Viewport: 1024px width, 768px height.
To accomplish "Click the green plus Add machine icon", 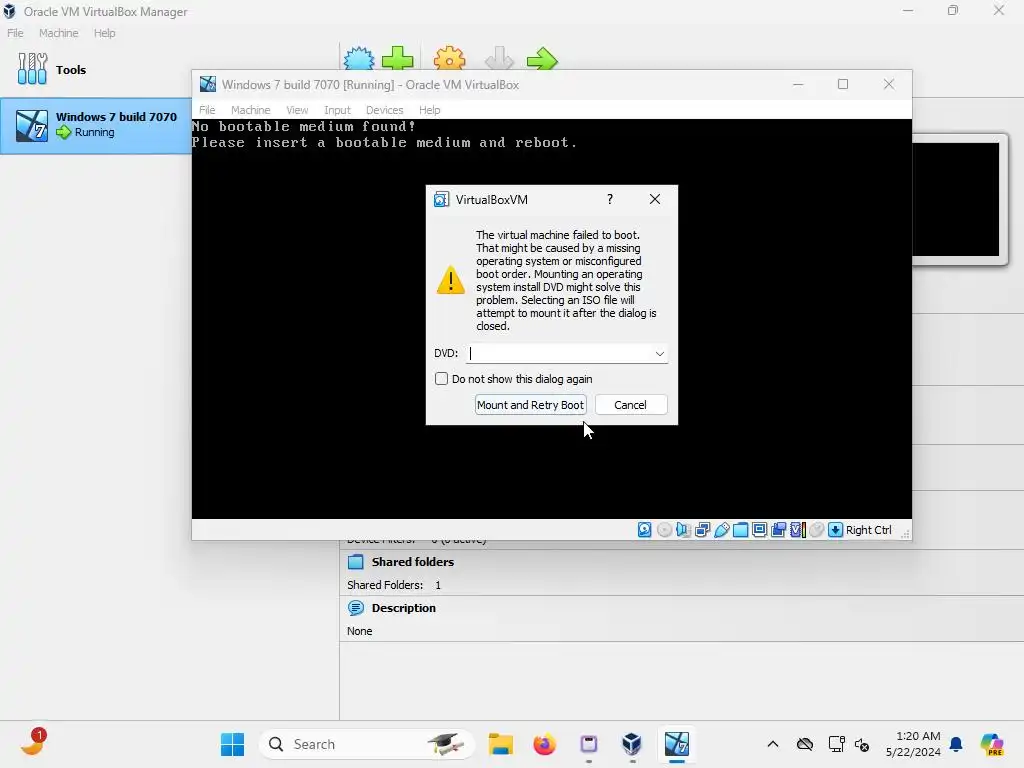I will 398,59.
